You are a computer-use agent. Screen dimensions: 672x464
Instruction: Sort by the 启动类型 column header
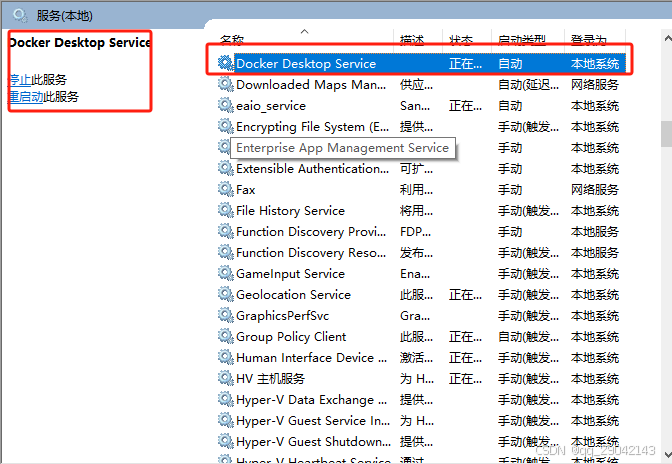[x=522, y=40]
